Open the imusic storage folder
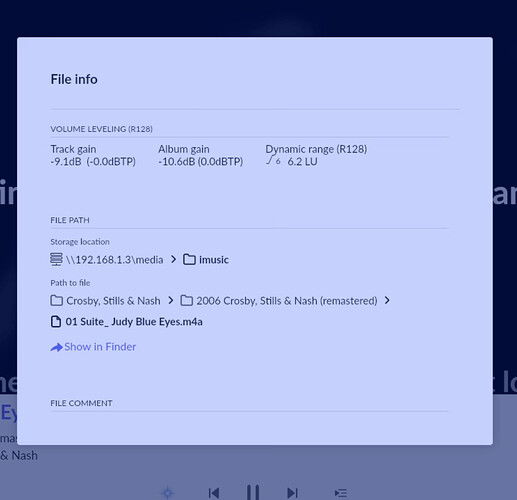 tap(206, 260)
